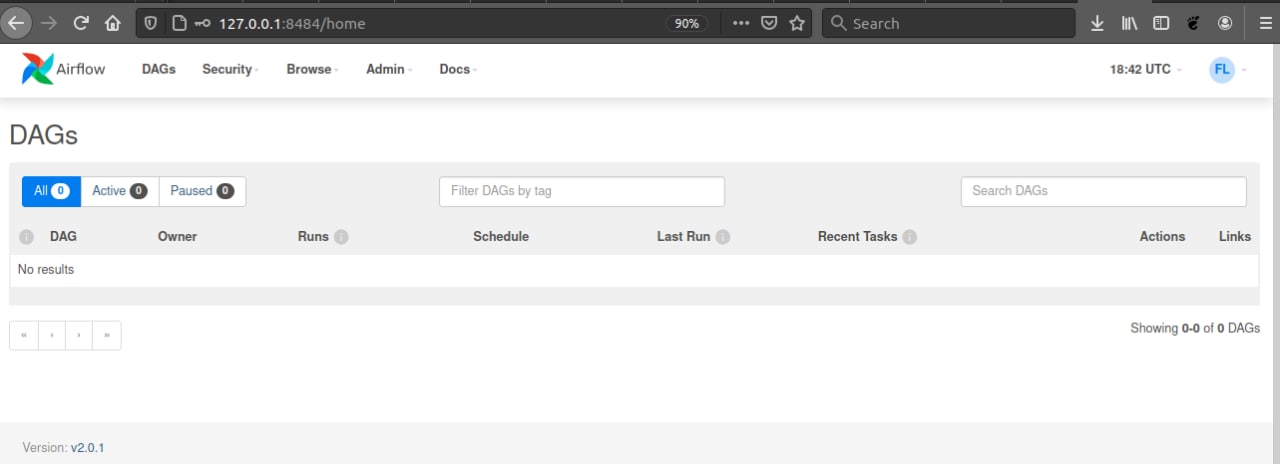The image size is (1280, 464).
Task: Click info icon left of DAG header
Action: (x=27, y=237)
